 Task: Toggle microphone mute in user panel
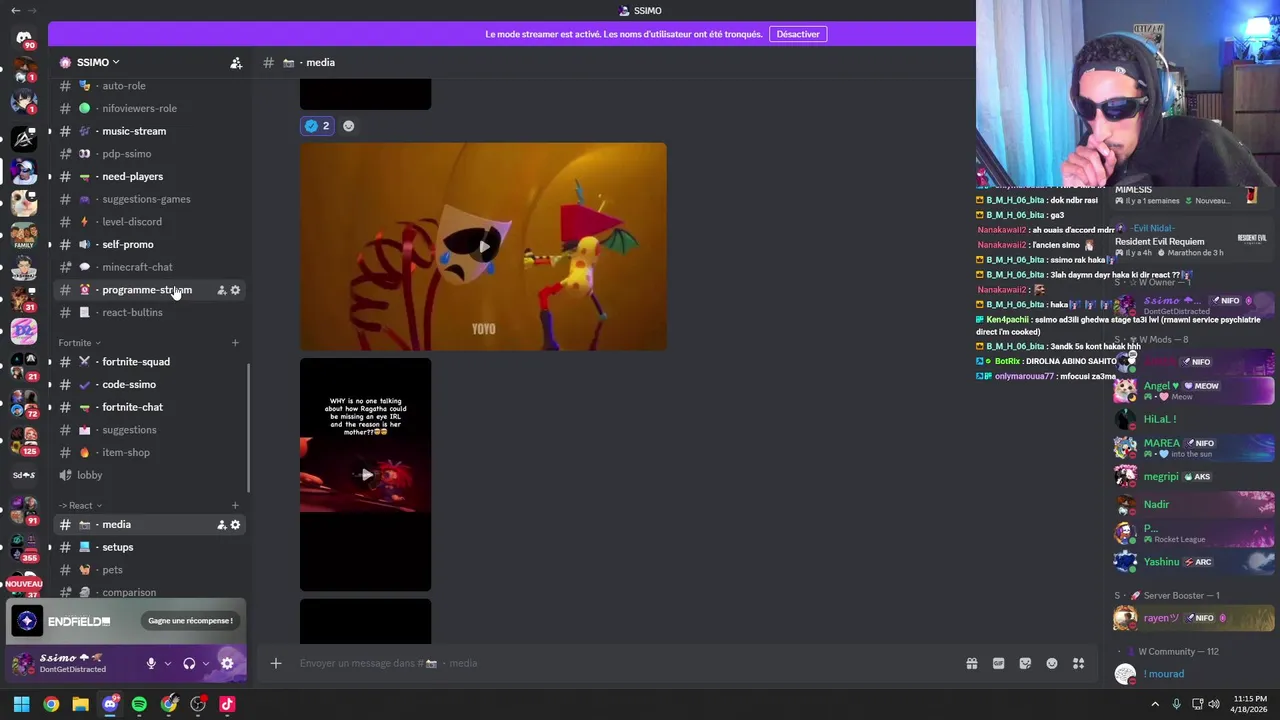151,663
